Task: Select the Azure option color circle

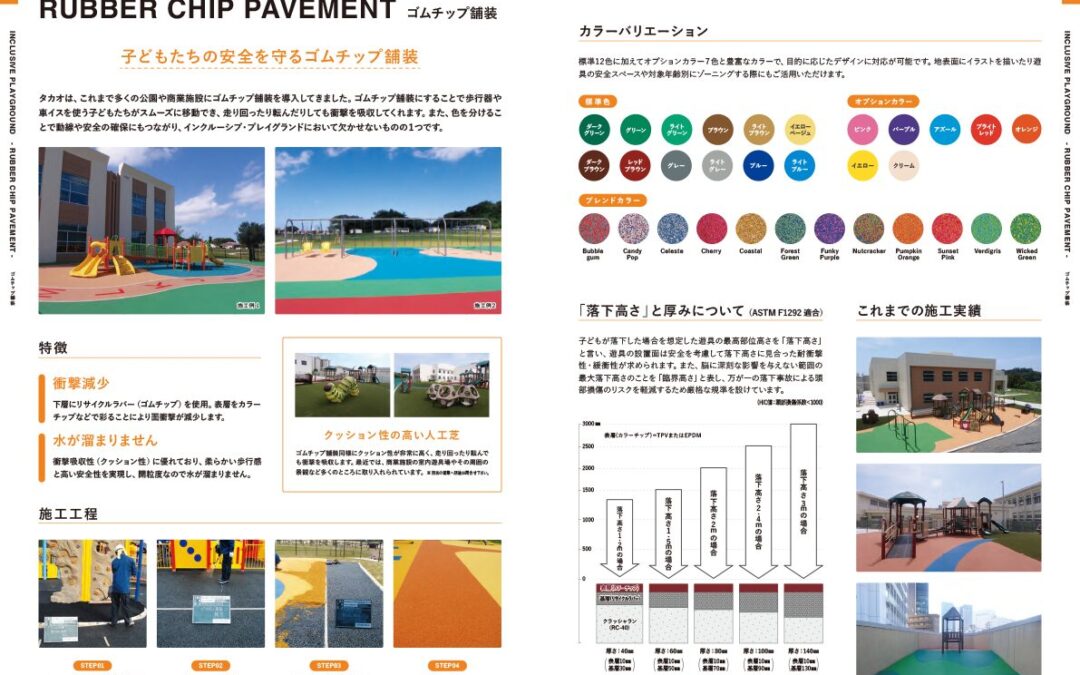Action: pyautogui.click(x=944, y=129)
